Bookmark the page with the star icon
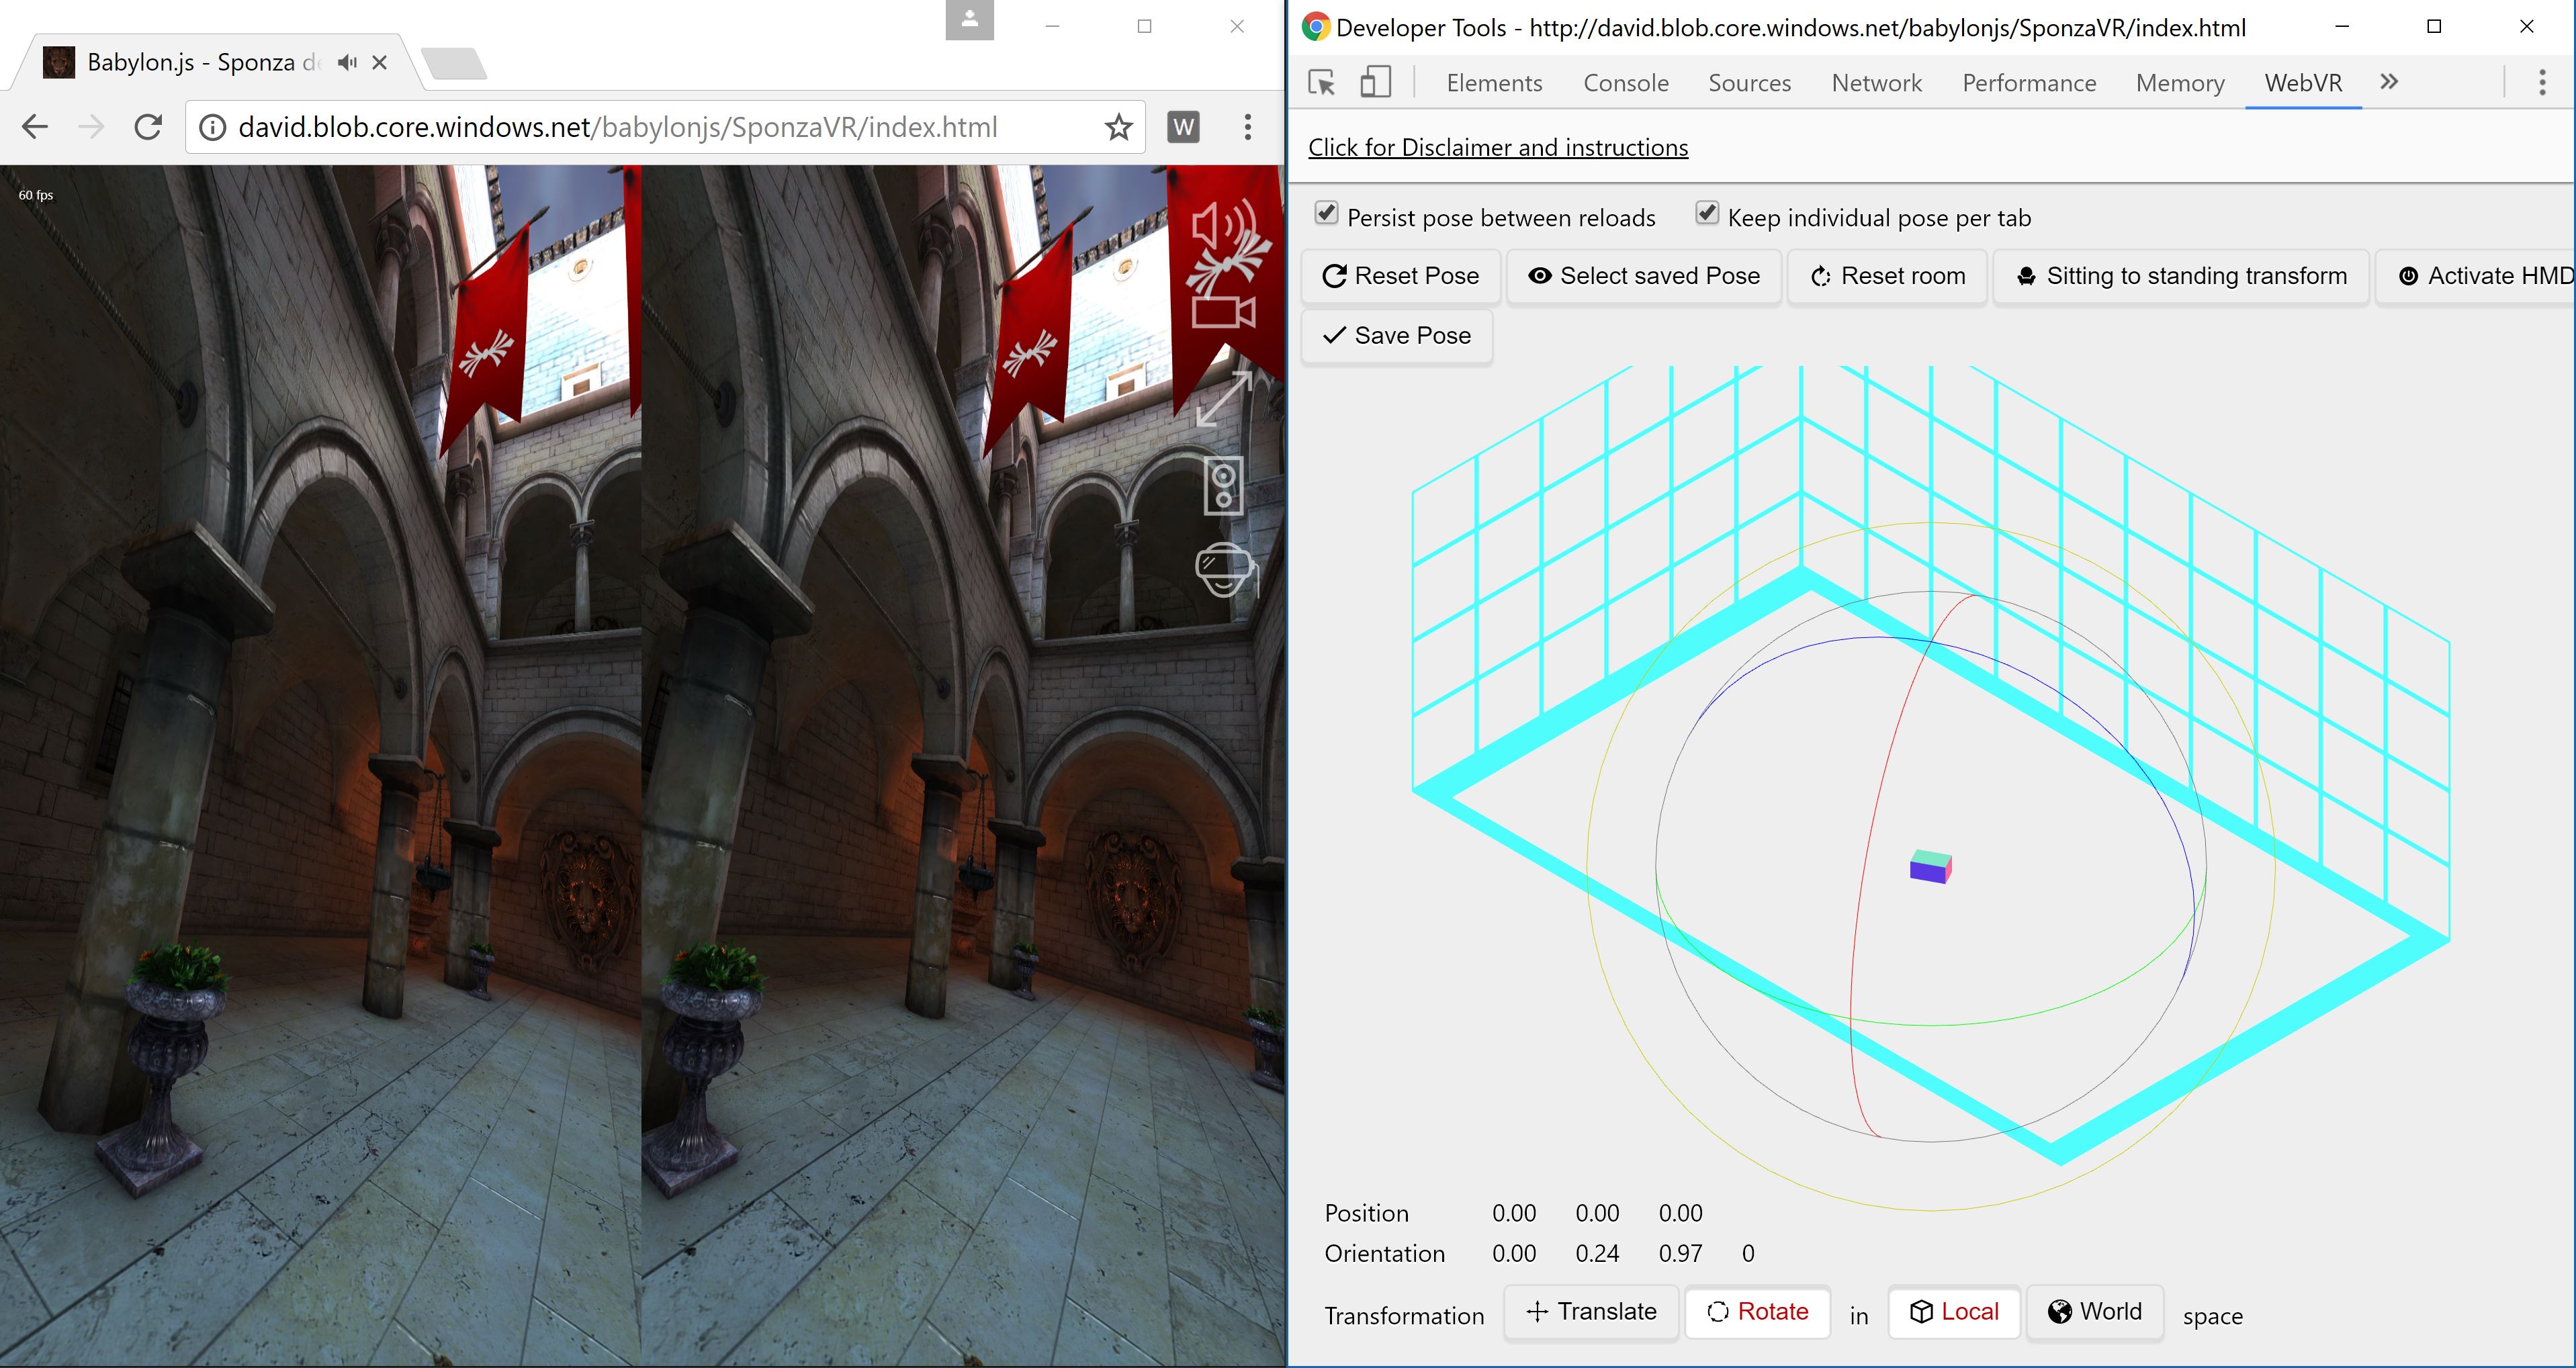2576x1368 pixels. coord(1118,127)
